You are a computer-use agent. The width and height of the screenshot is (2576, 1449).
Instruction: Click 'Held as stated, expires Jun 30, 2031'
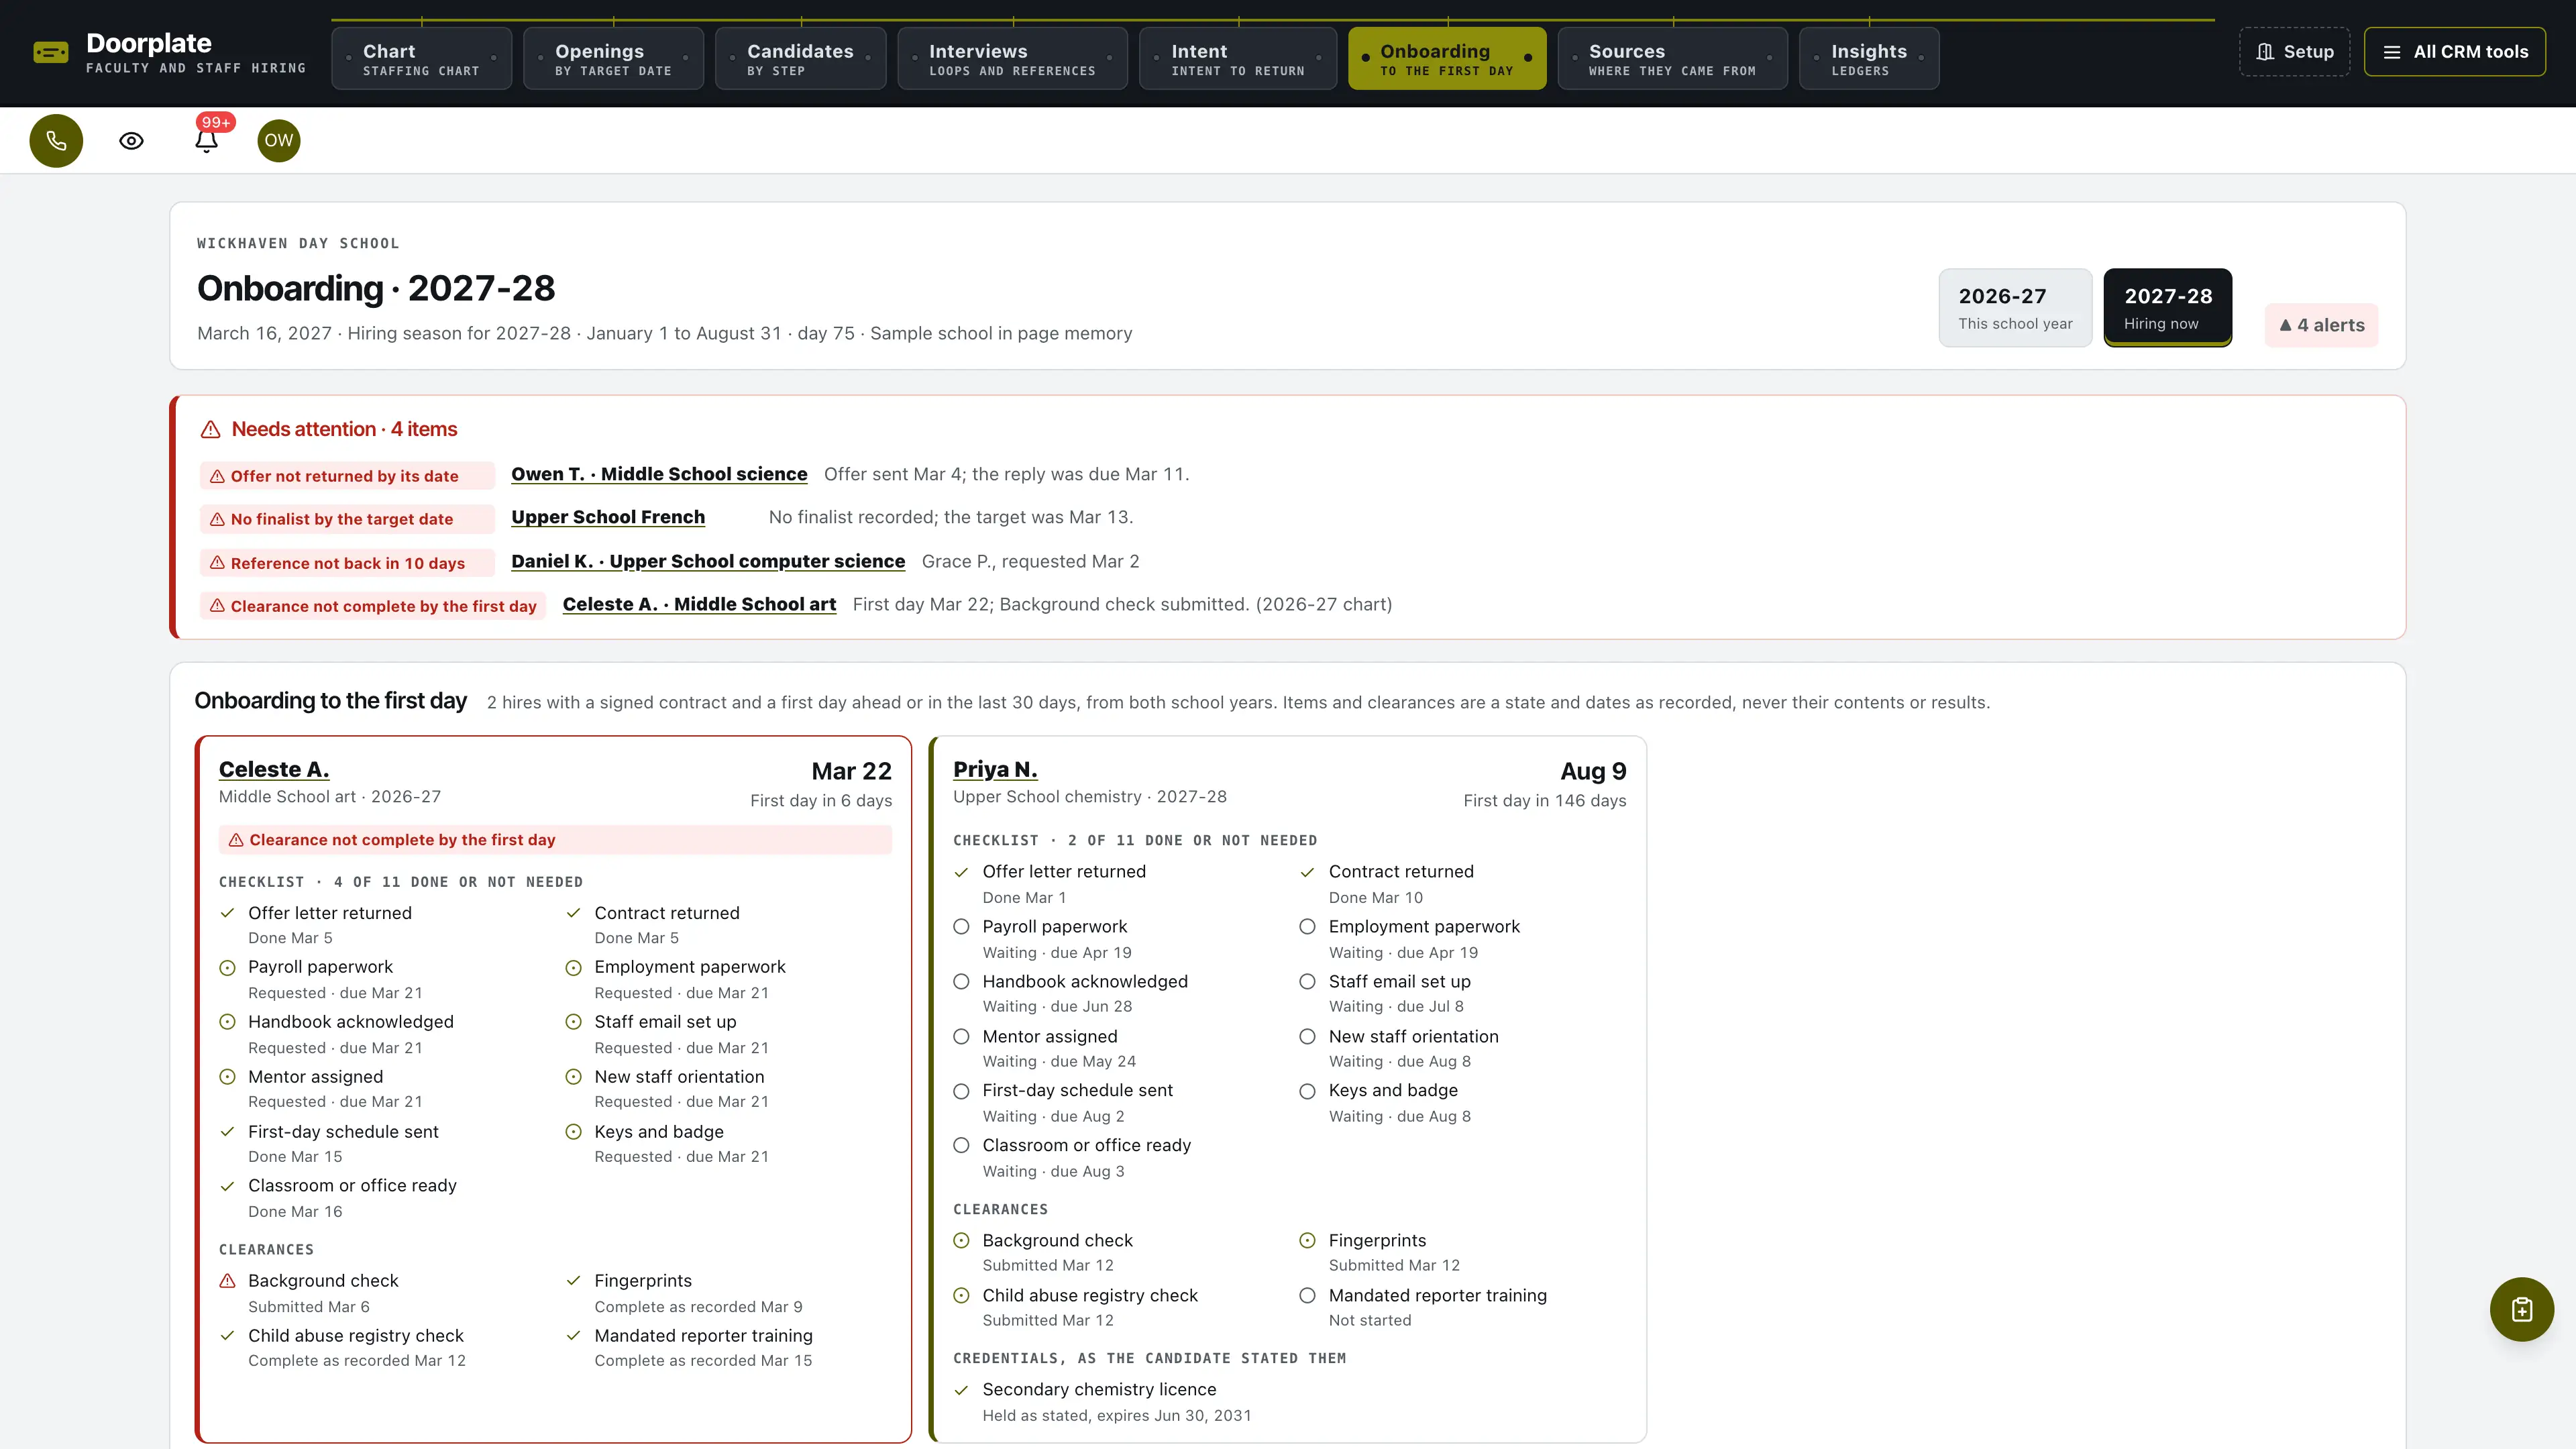1117,1416
